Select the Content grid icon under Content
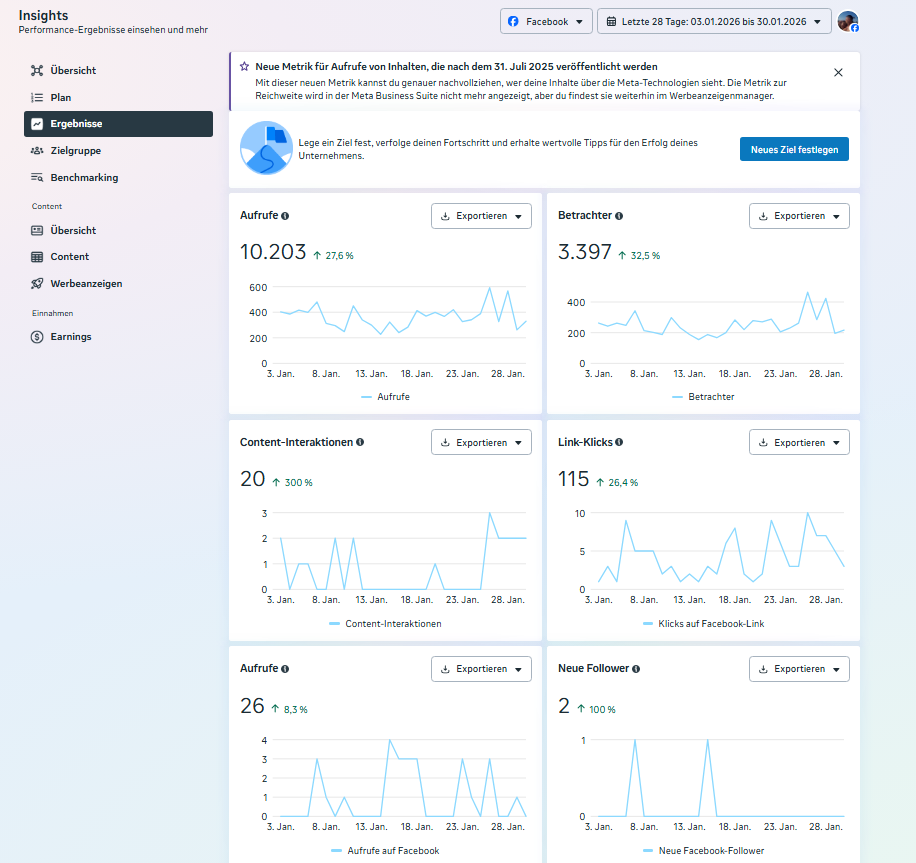 point(38,256)
